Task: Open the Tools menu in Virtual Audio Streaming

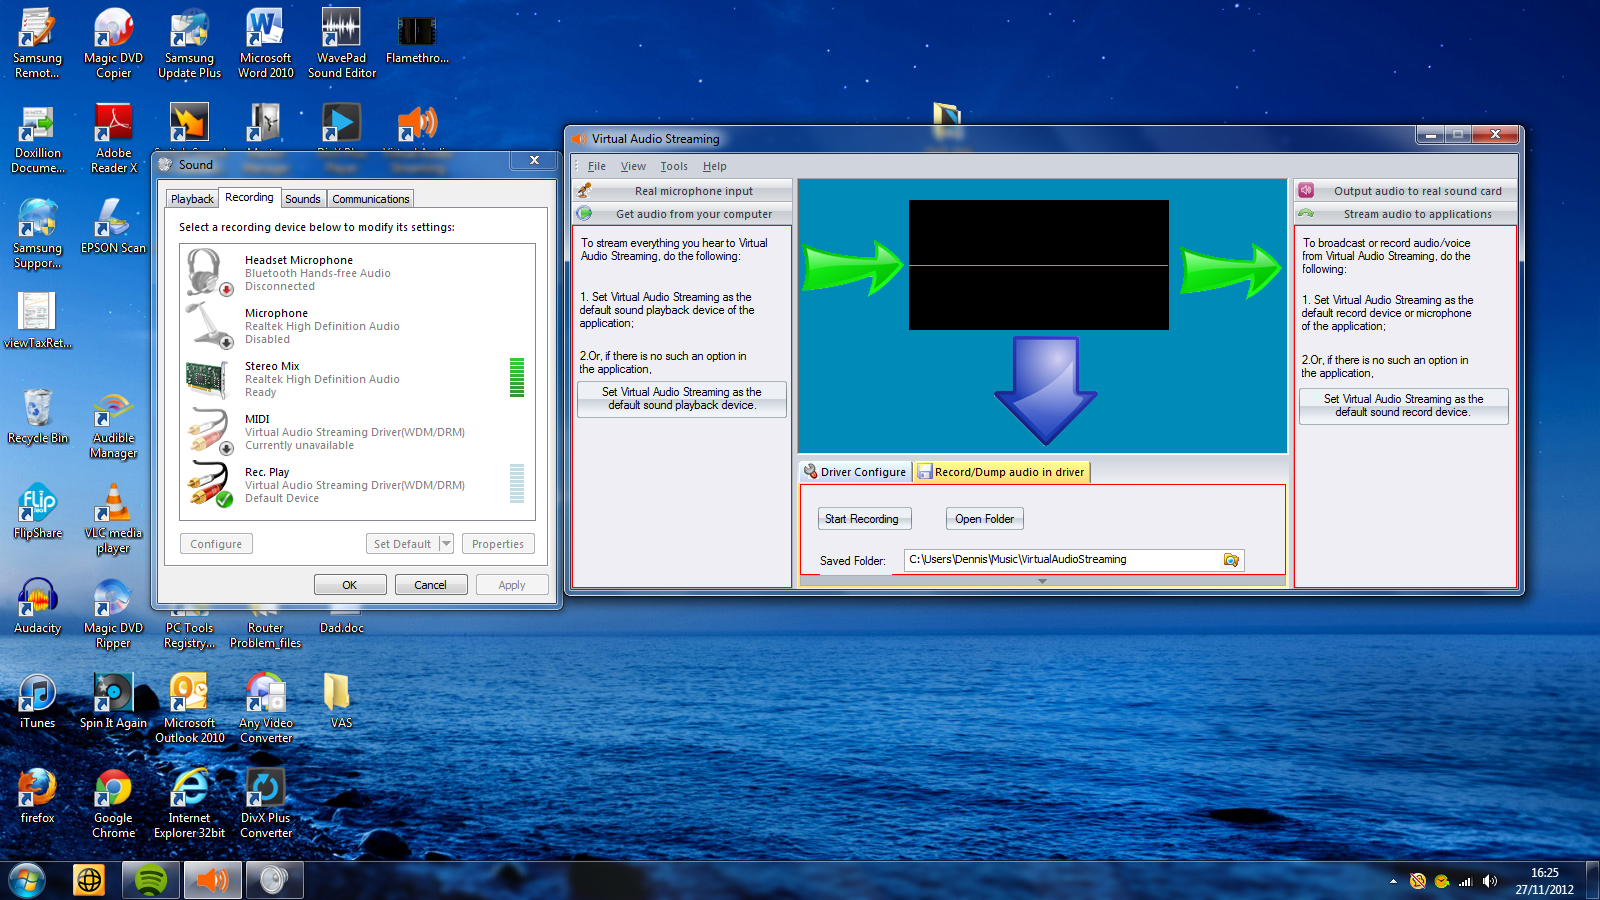Action: (673, 166)
